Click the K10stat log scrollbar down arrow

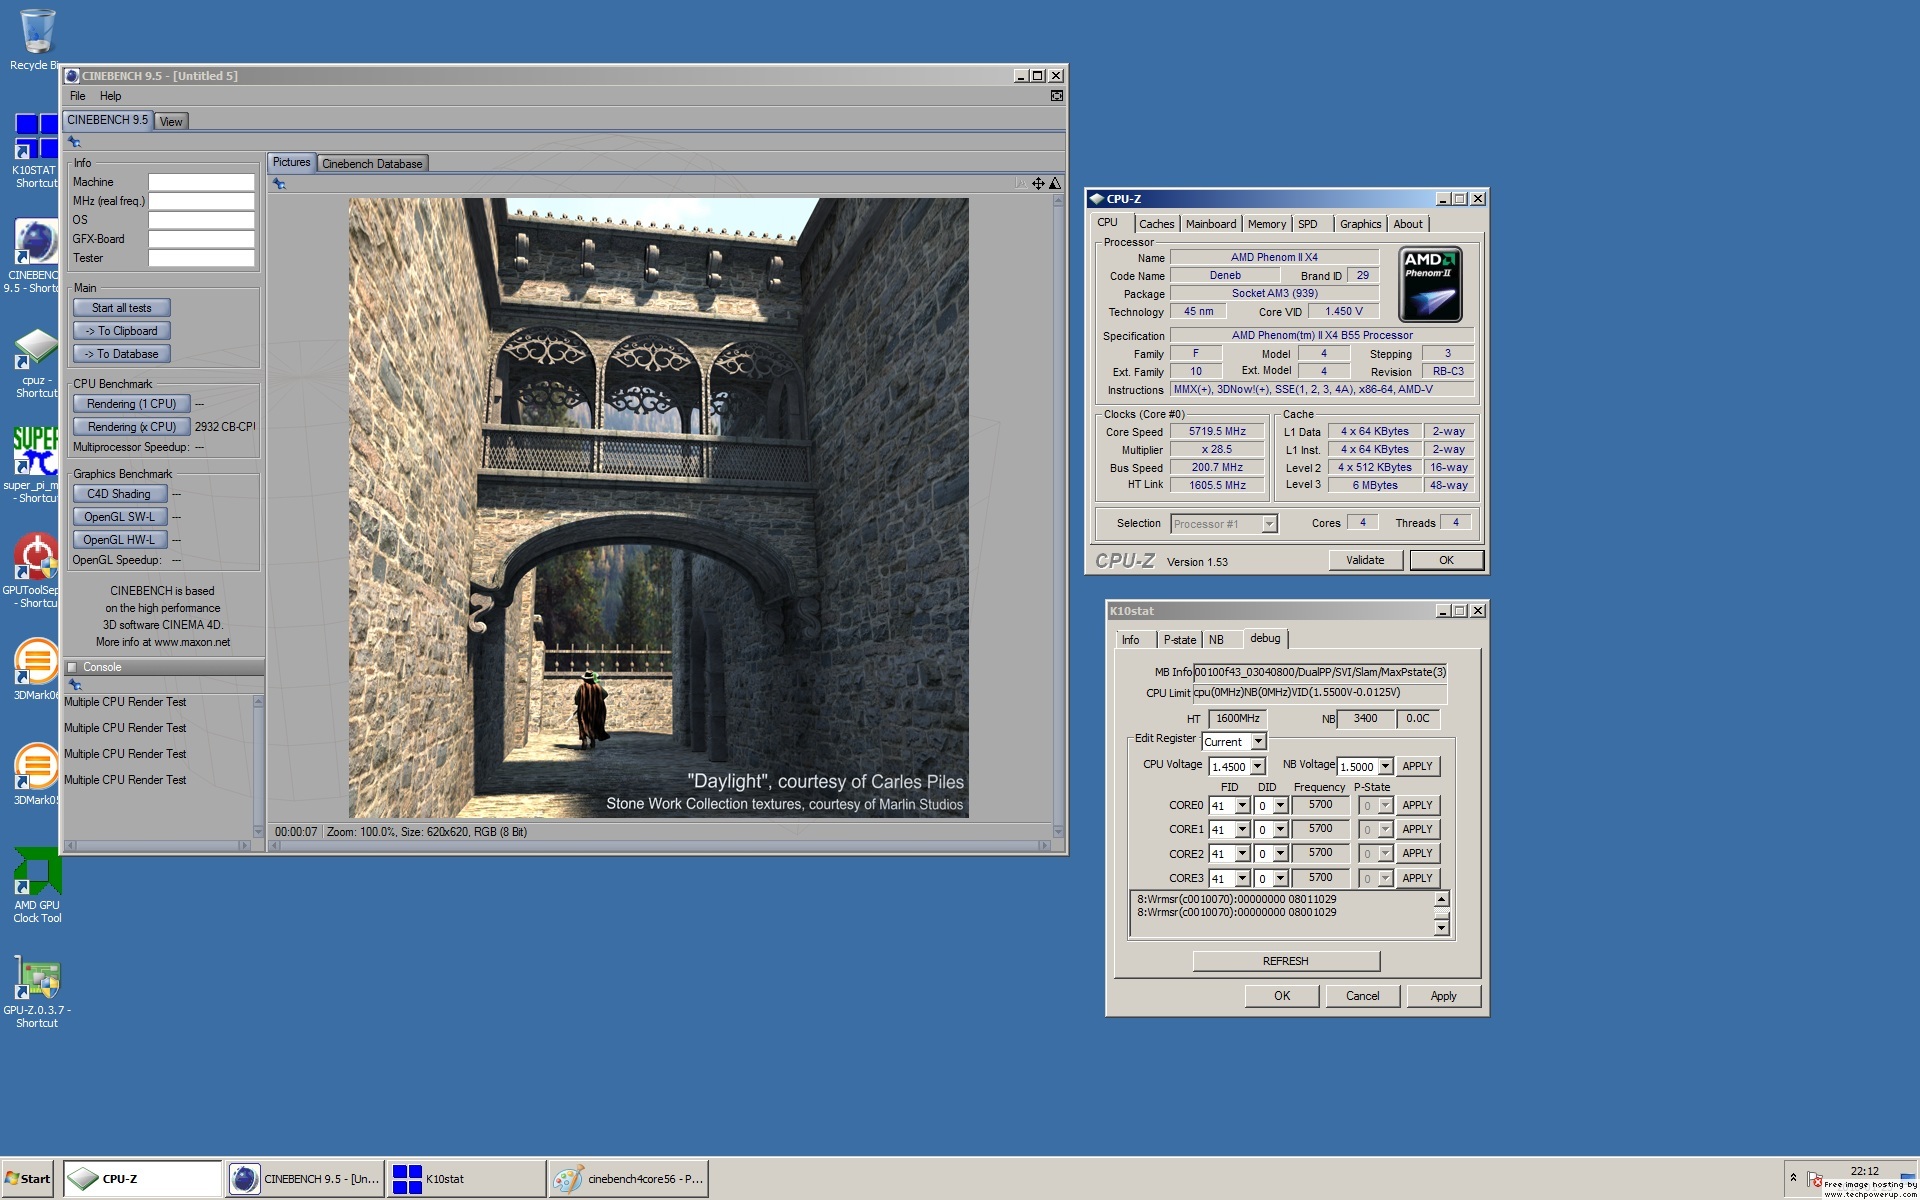pos(1441,928)
